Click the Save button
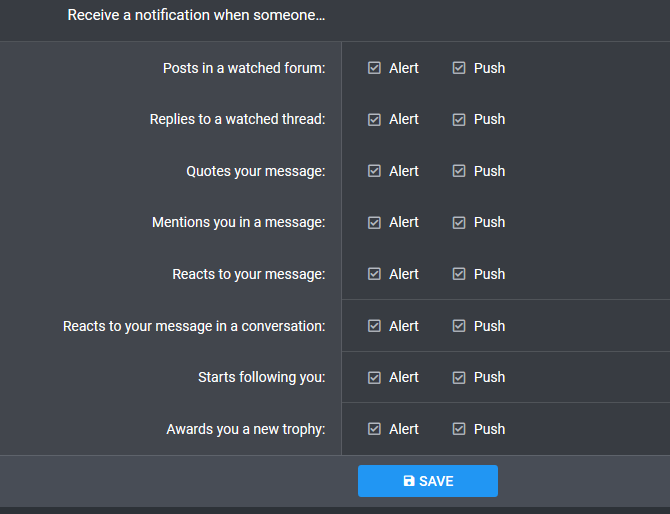 click(x=428, y=481)
